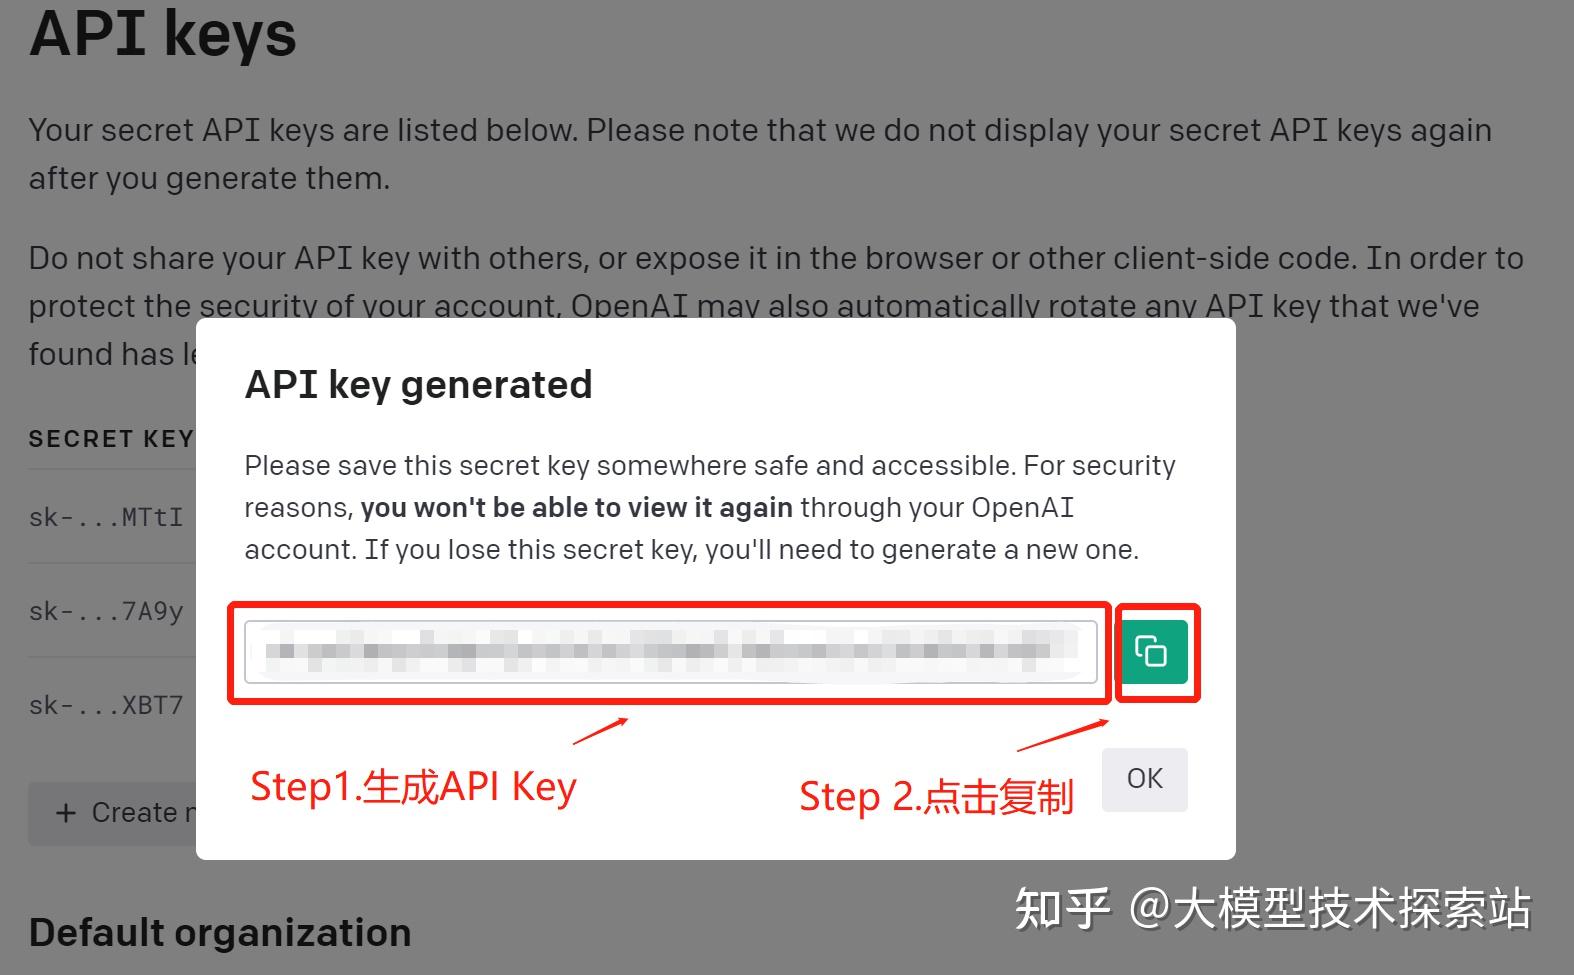Click the Step 2 点击复制 annotation
The image size is (1574, 975).
tap(936, 797)
